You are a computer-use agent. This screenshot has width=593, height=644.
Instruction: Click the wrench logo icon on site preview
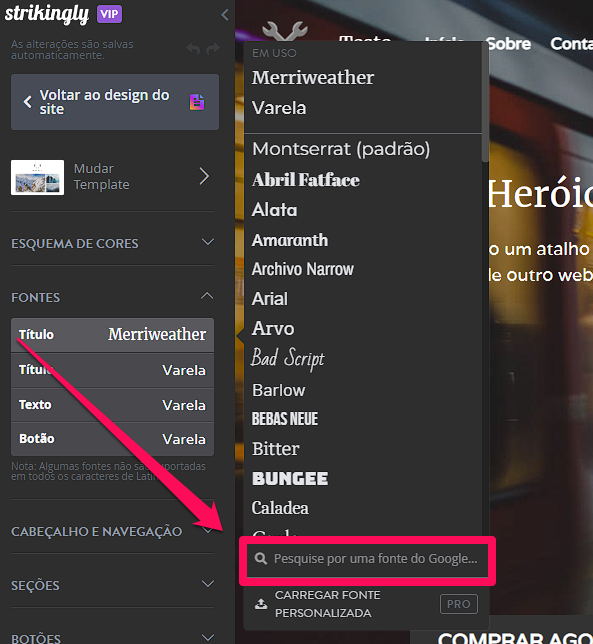click(x=285, y=31)
